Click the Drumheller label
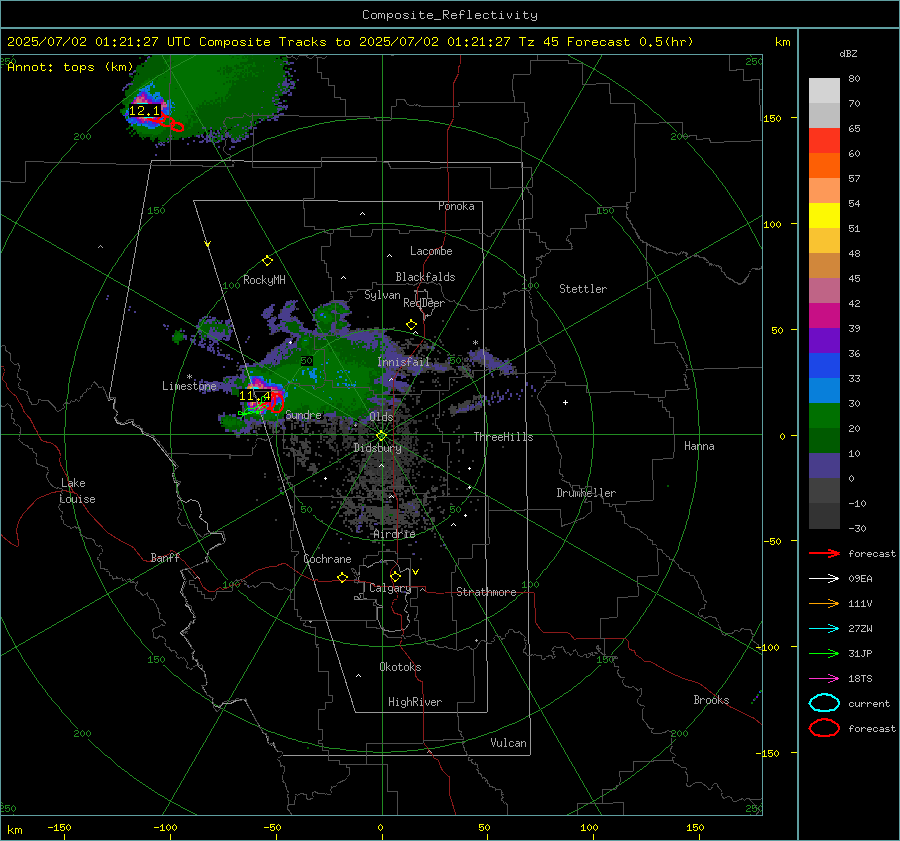Image resolution: width=900 pixels, height=841 pixels. click(x=586, y=493)
